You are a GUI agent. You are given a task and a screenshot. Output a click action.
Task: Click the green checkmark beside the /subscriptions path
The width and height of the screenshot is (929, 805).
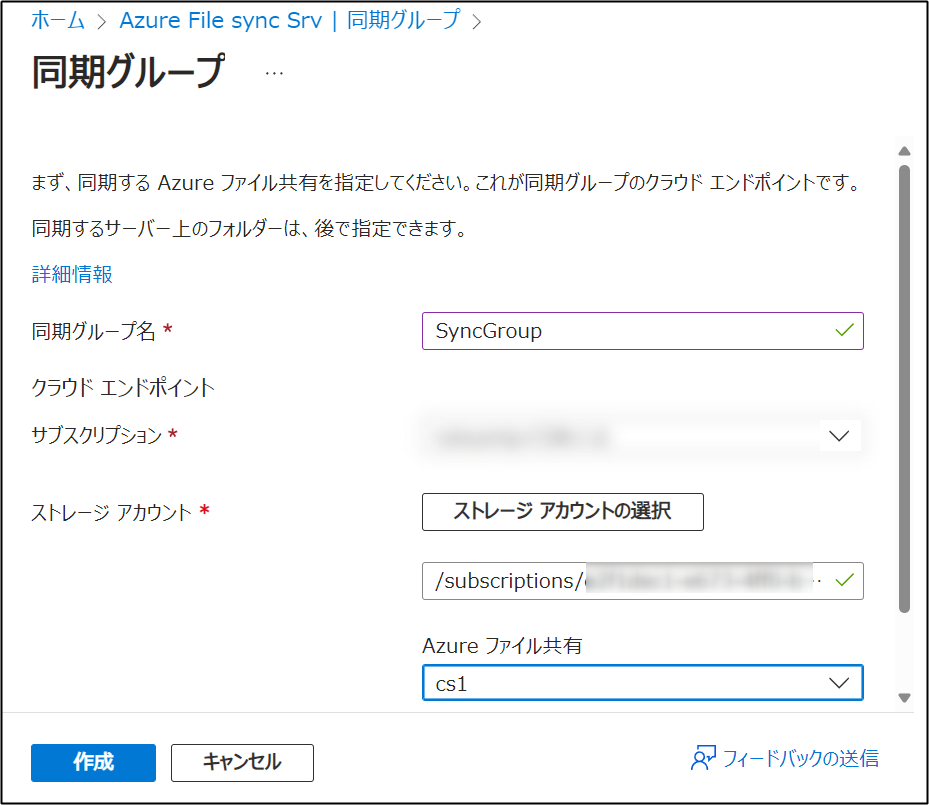[843, 581]
